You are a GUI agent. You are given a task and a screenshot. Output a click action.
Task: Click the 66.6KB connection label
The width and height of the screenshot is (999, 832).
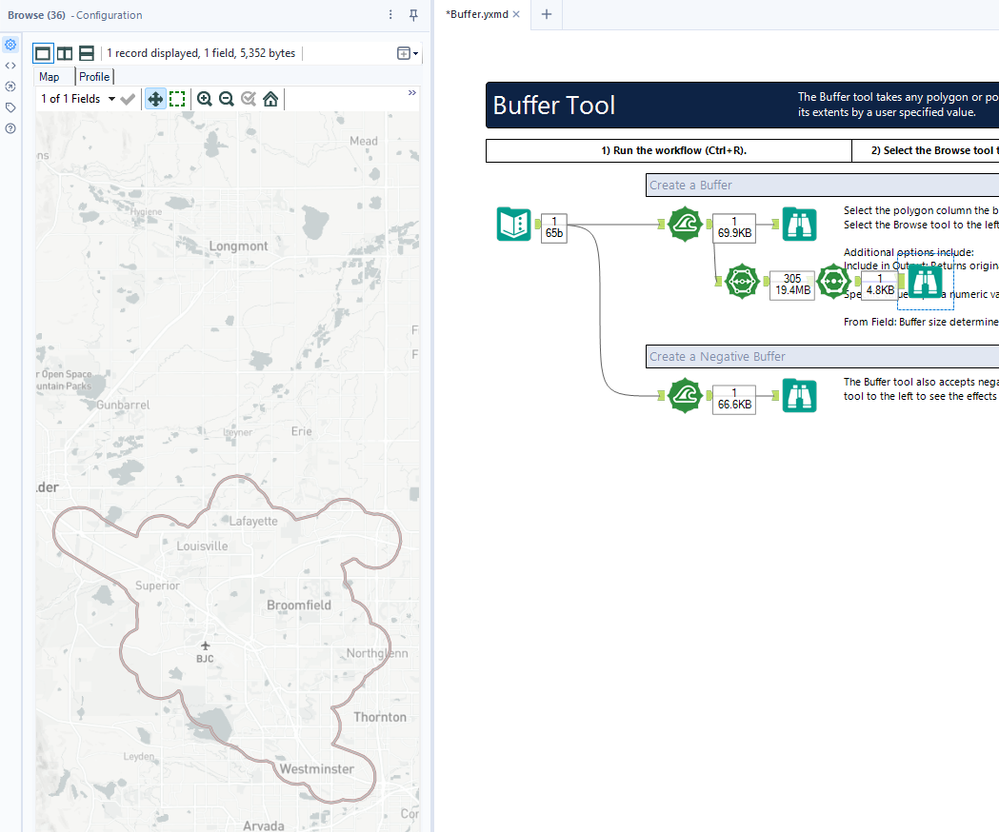click(734, 399)
